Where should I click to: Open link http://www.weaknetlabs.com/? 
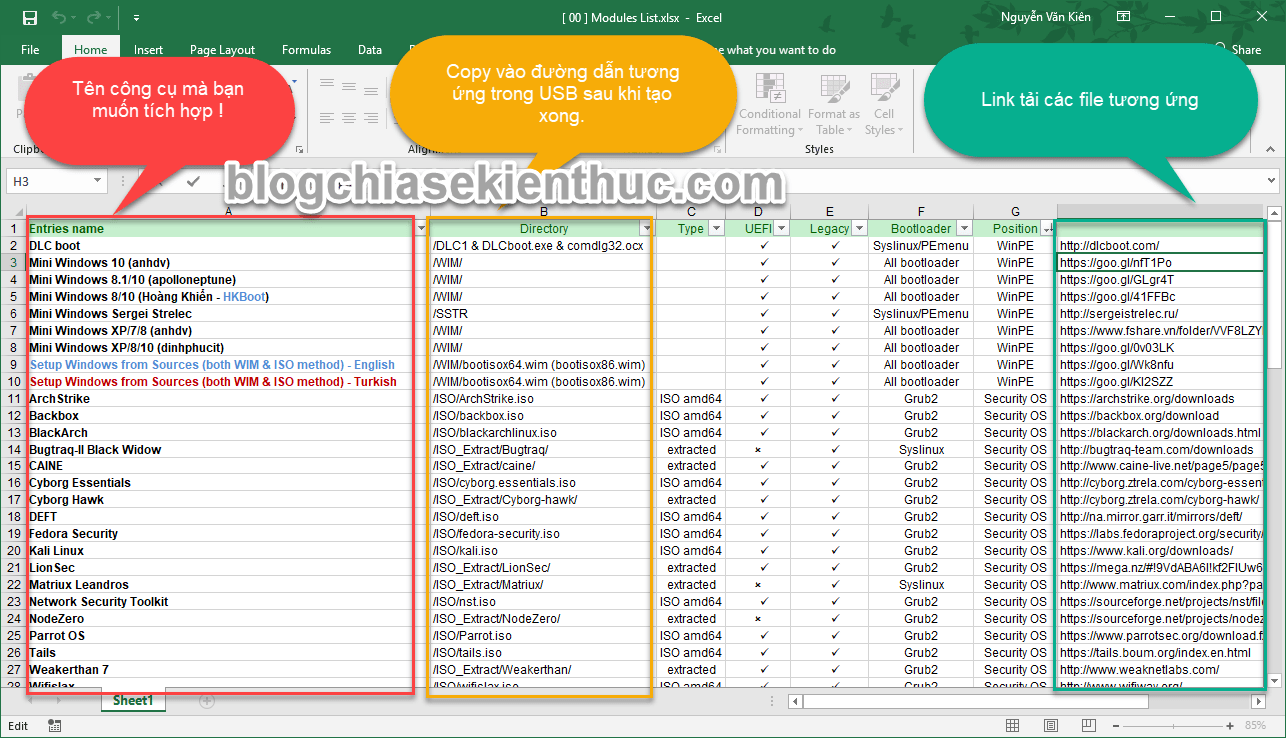point(1139,670)
